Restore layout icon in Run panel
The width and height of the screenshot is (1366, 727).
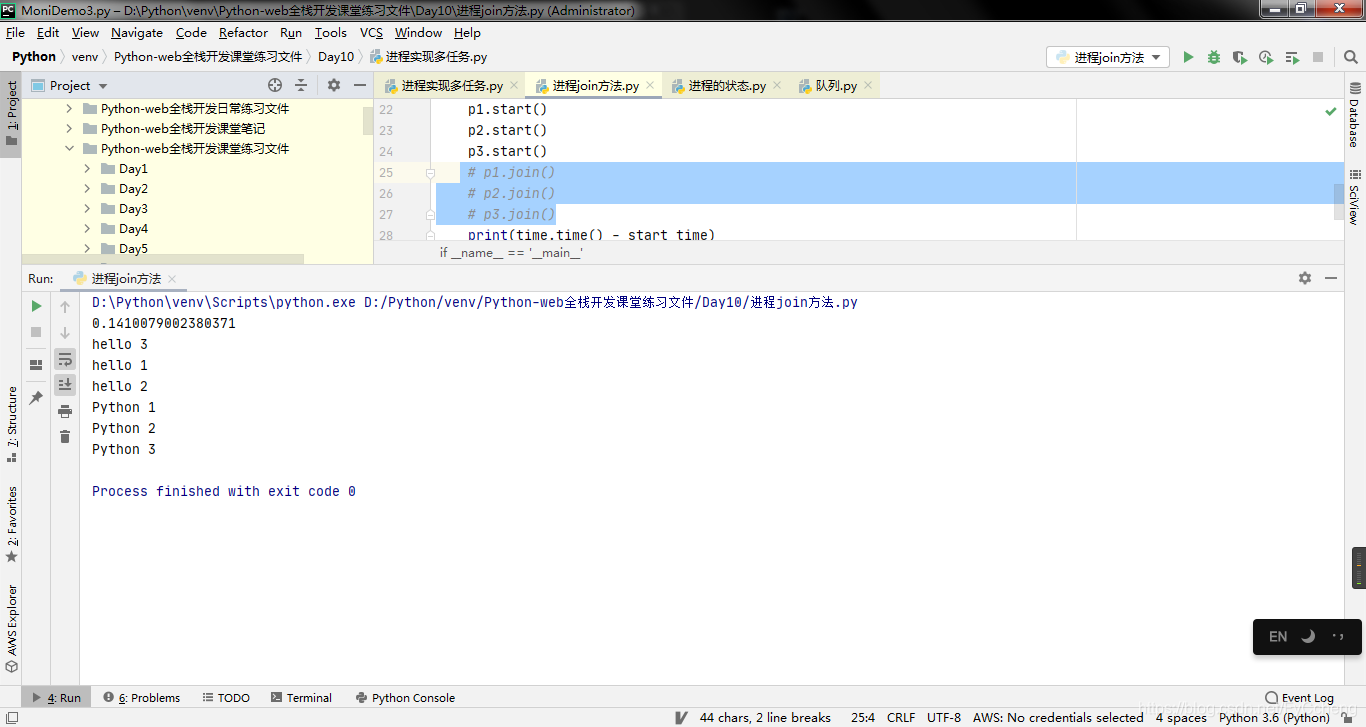(36, 365)
